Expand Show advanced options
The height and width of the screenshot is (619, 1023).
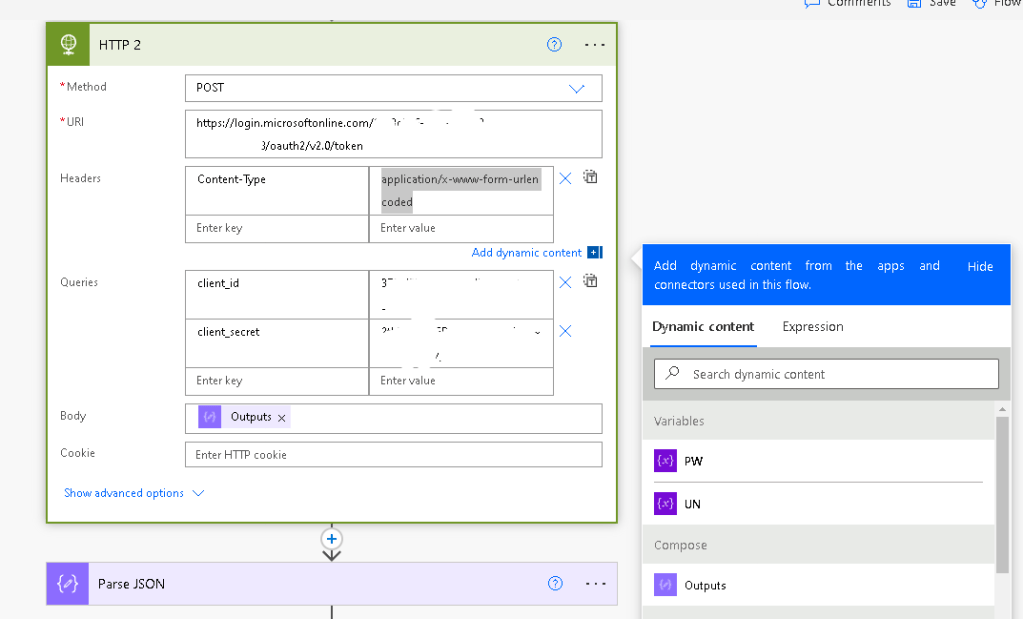click(x=133, y=493)
